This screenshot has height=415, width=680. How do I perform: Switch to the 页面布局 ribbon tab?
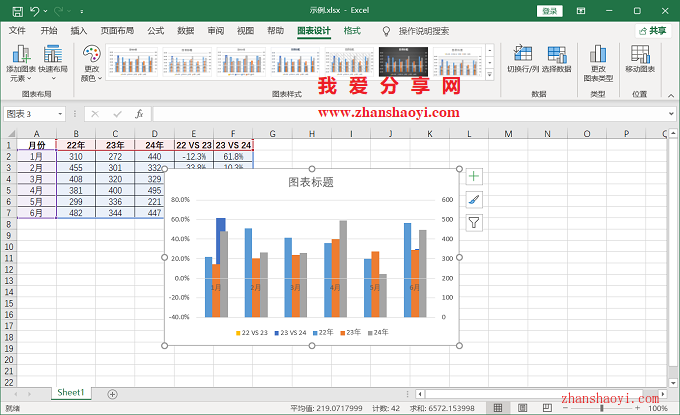[x=117, y=30]
